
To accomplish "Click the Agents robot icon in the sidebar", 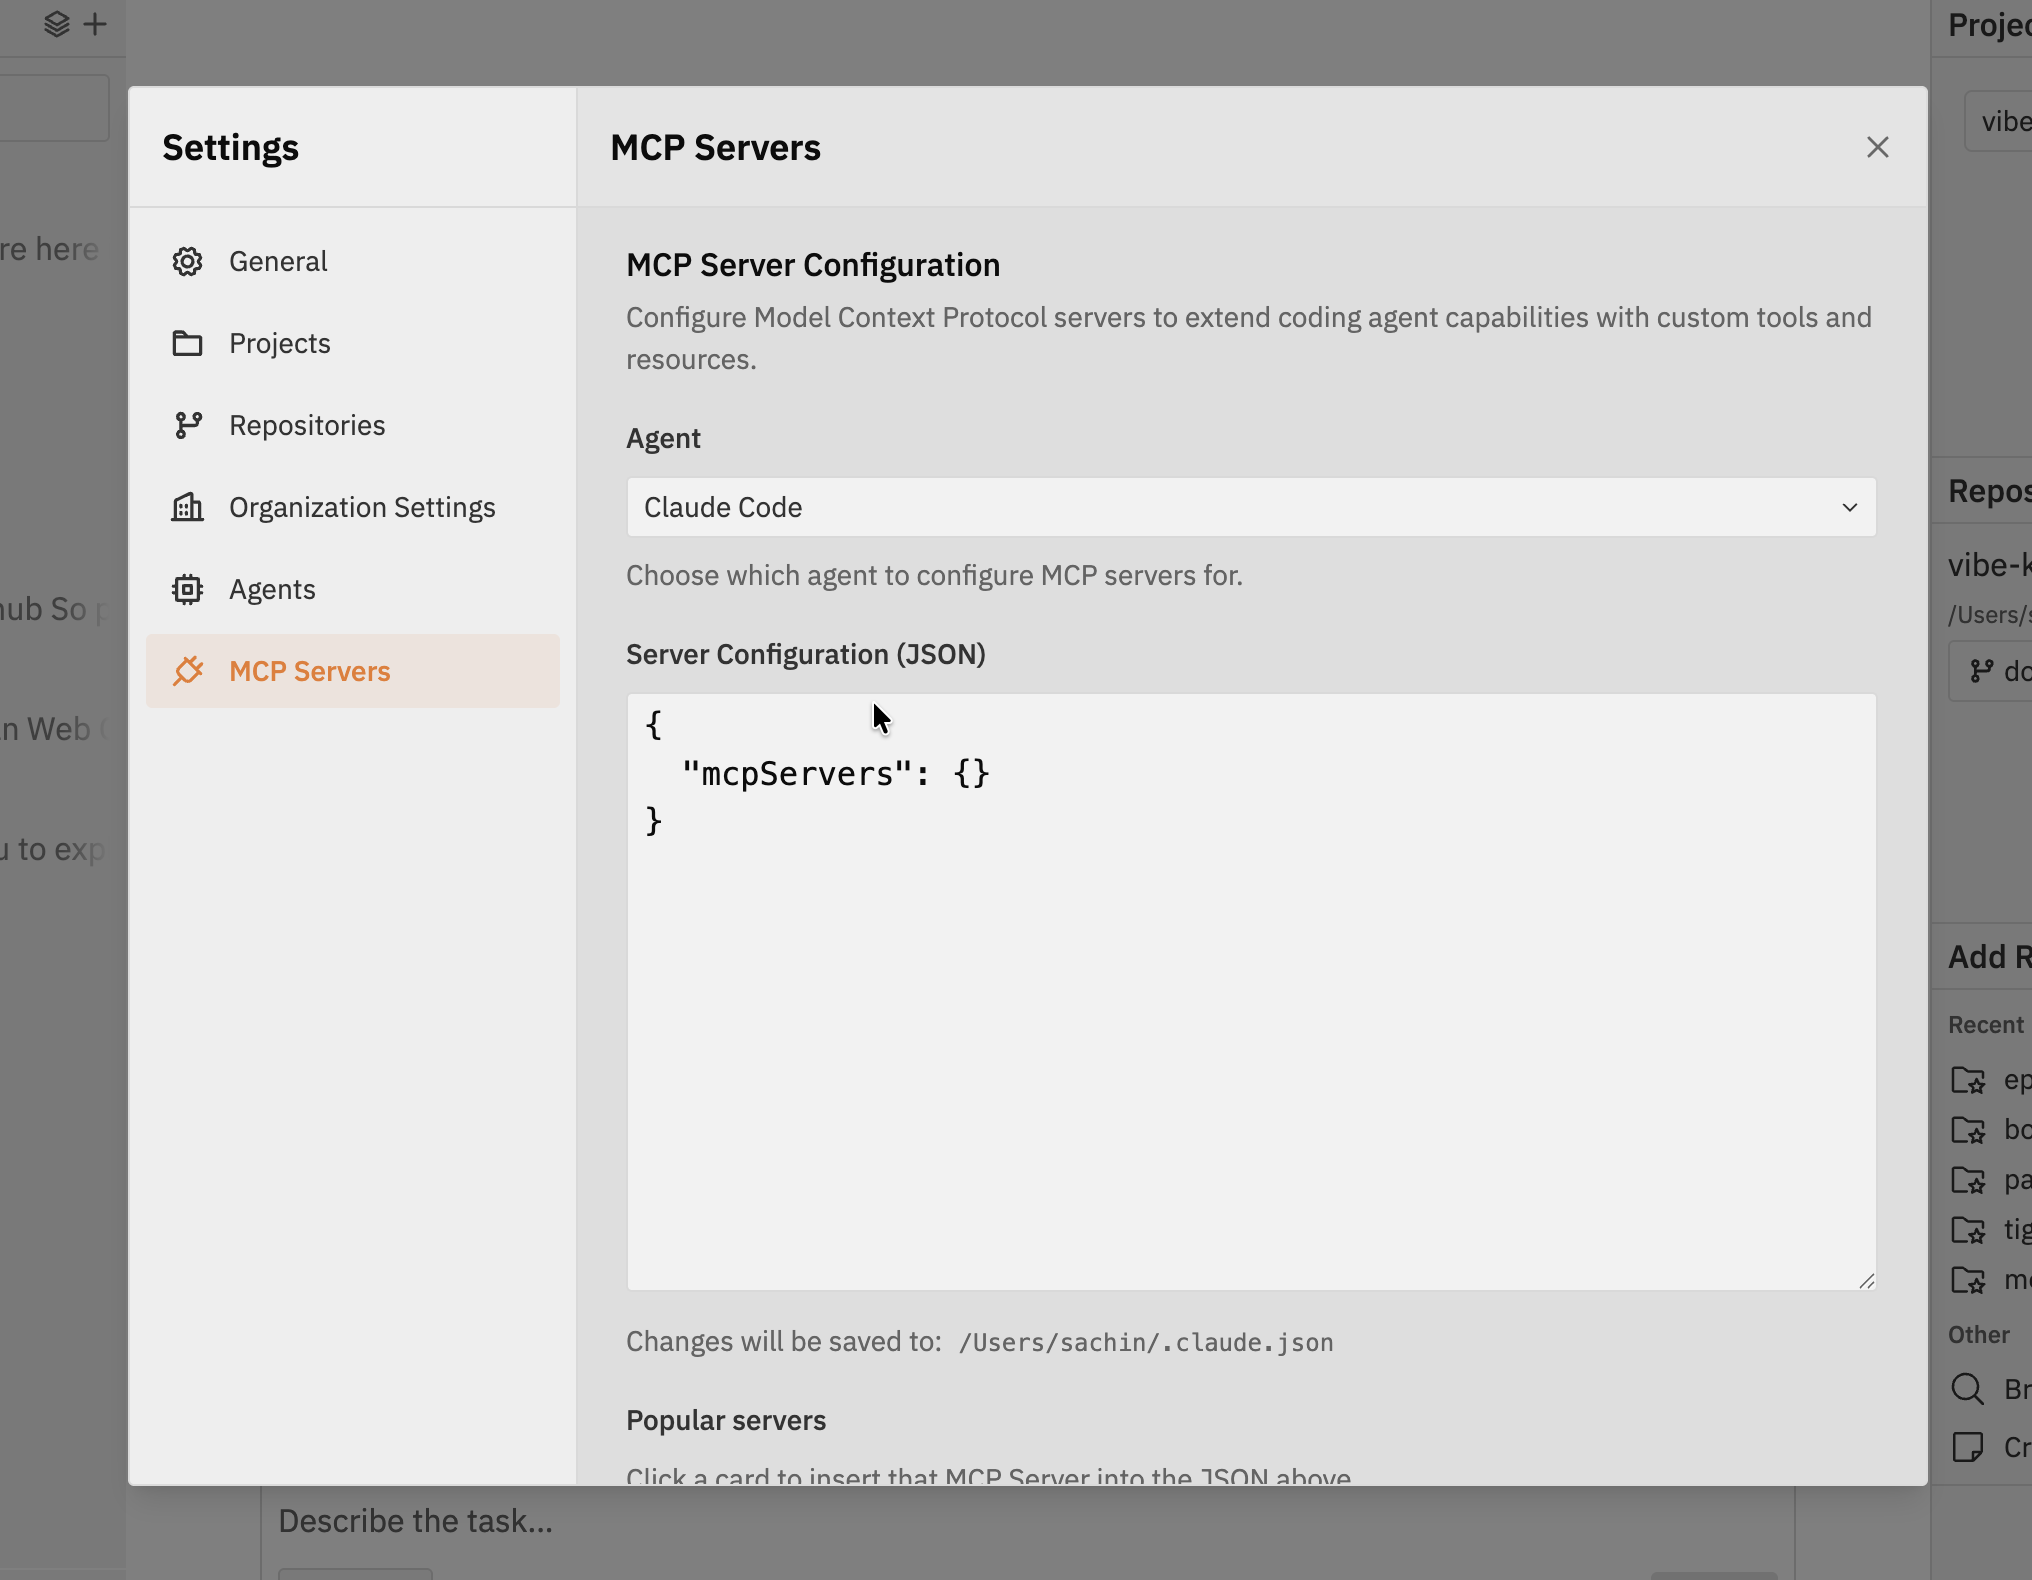I will coord(188,589).
